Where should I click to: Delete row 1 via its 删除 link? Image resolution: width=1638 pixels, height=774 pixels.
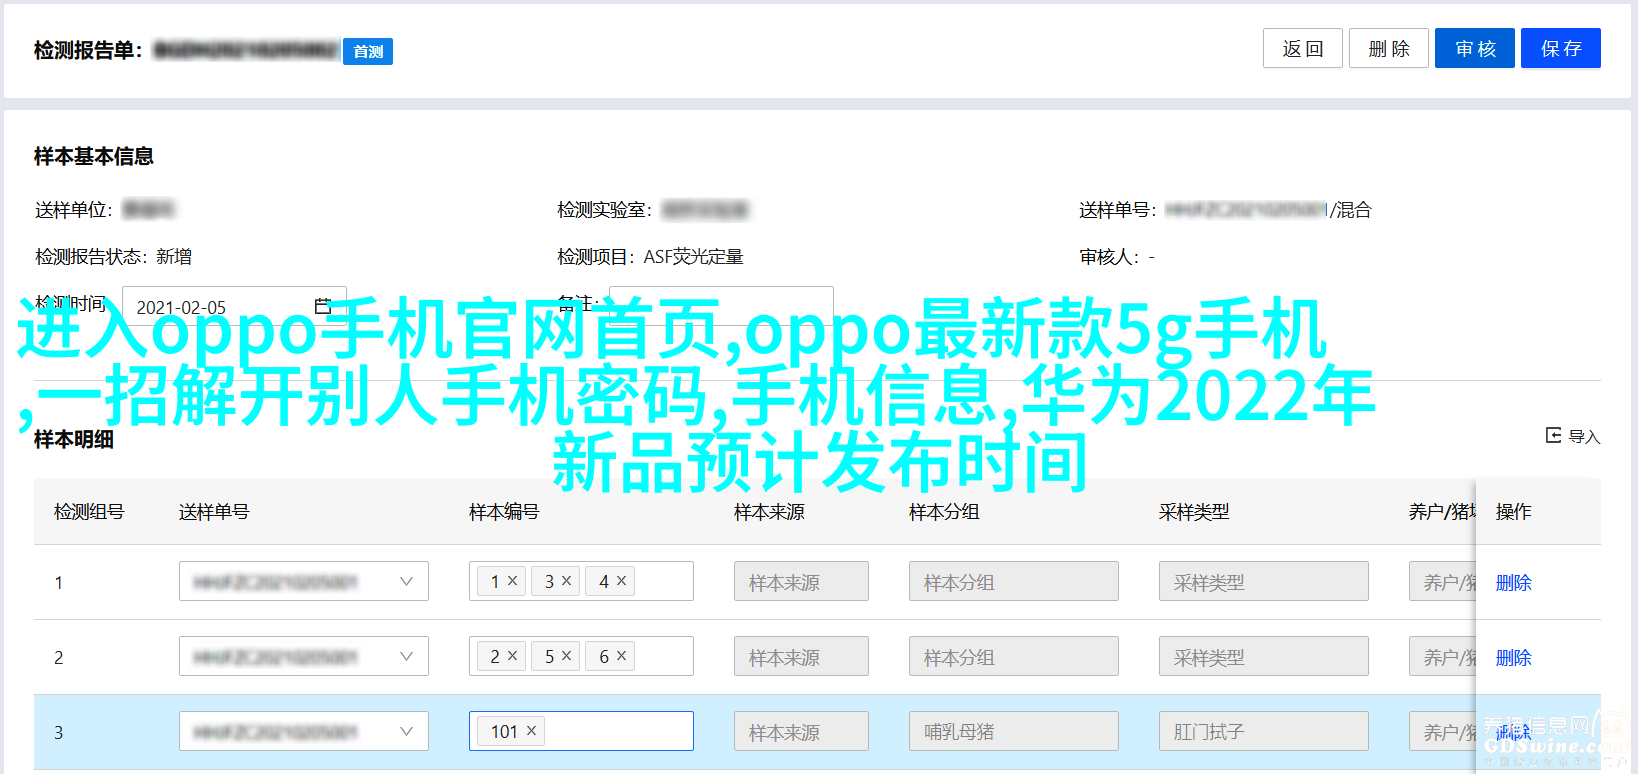tap(1513, 582)
